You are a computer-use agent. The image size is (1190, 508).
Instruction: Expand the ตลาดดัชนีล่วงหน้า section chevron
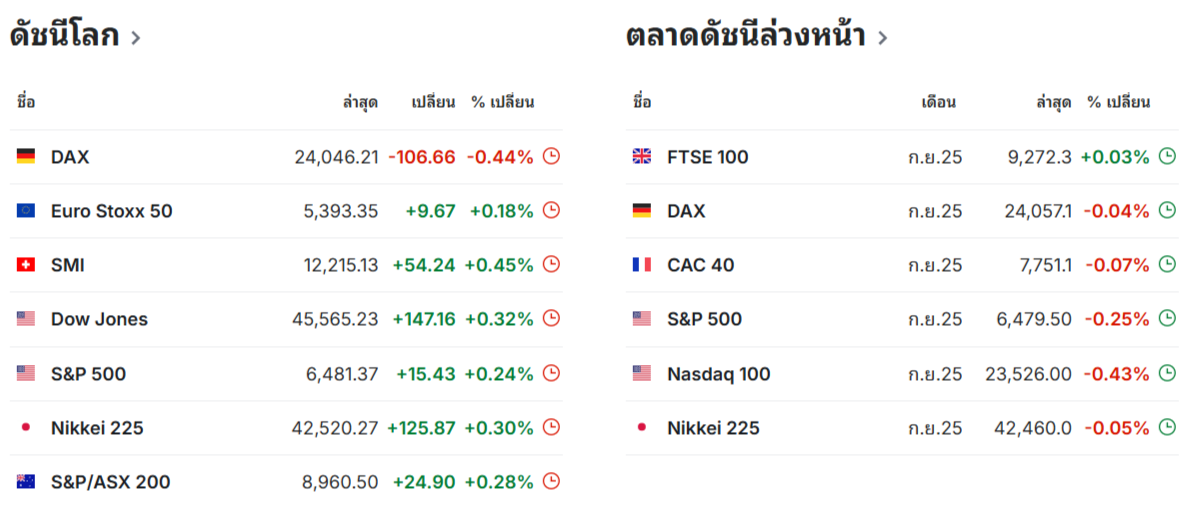point(883,37)
